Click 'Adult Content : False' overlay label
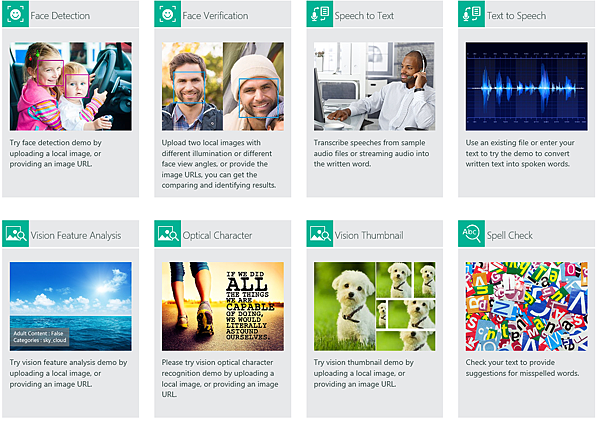The image size is (600, 422). 38,333
